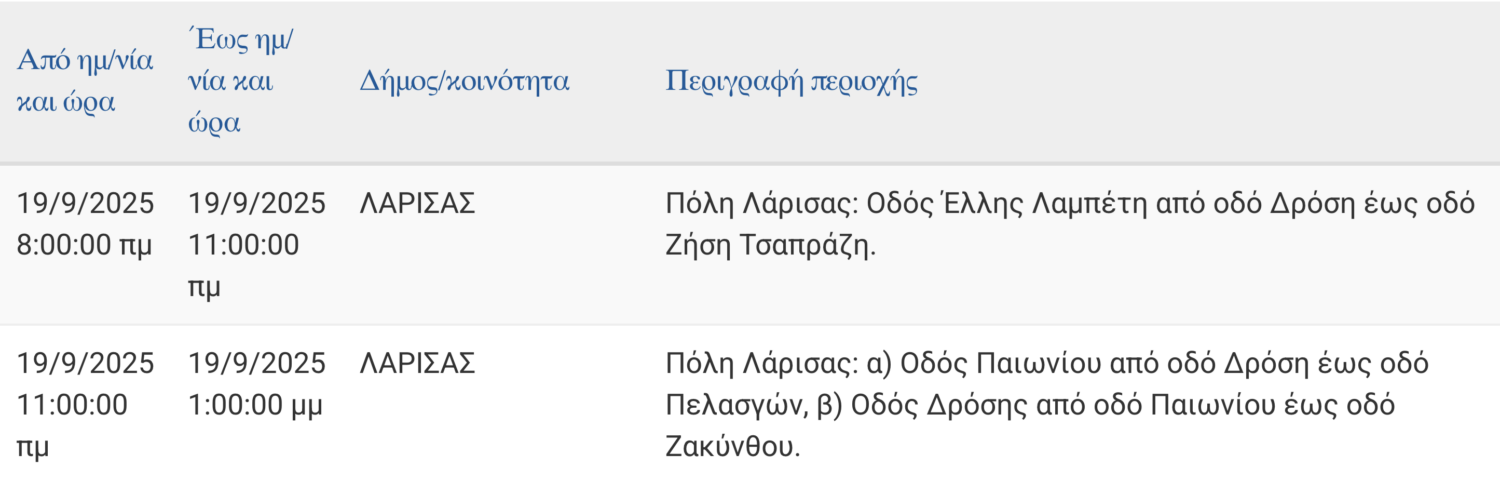Click the second row start date 19/9/2025
1500x481 pixels.
pos(86,364)
